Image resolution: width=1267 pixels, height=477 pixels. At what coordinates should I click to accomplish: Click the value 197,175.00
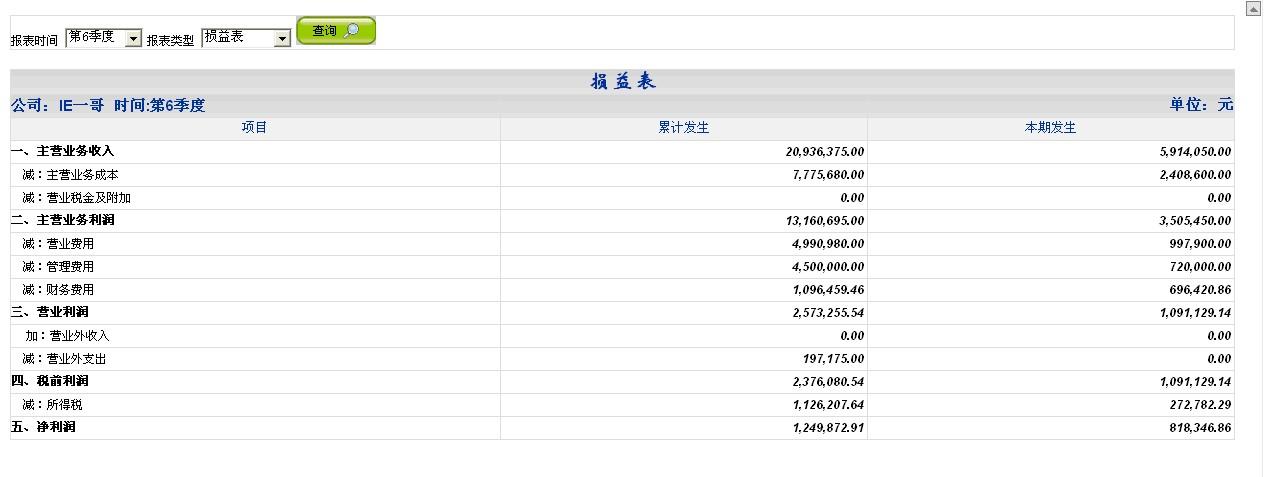[834, 359]
